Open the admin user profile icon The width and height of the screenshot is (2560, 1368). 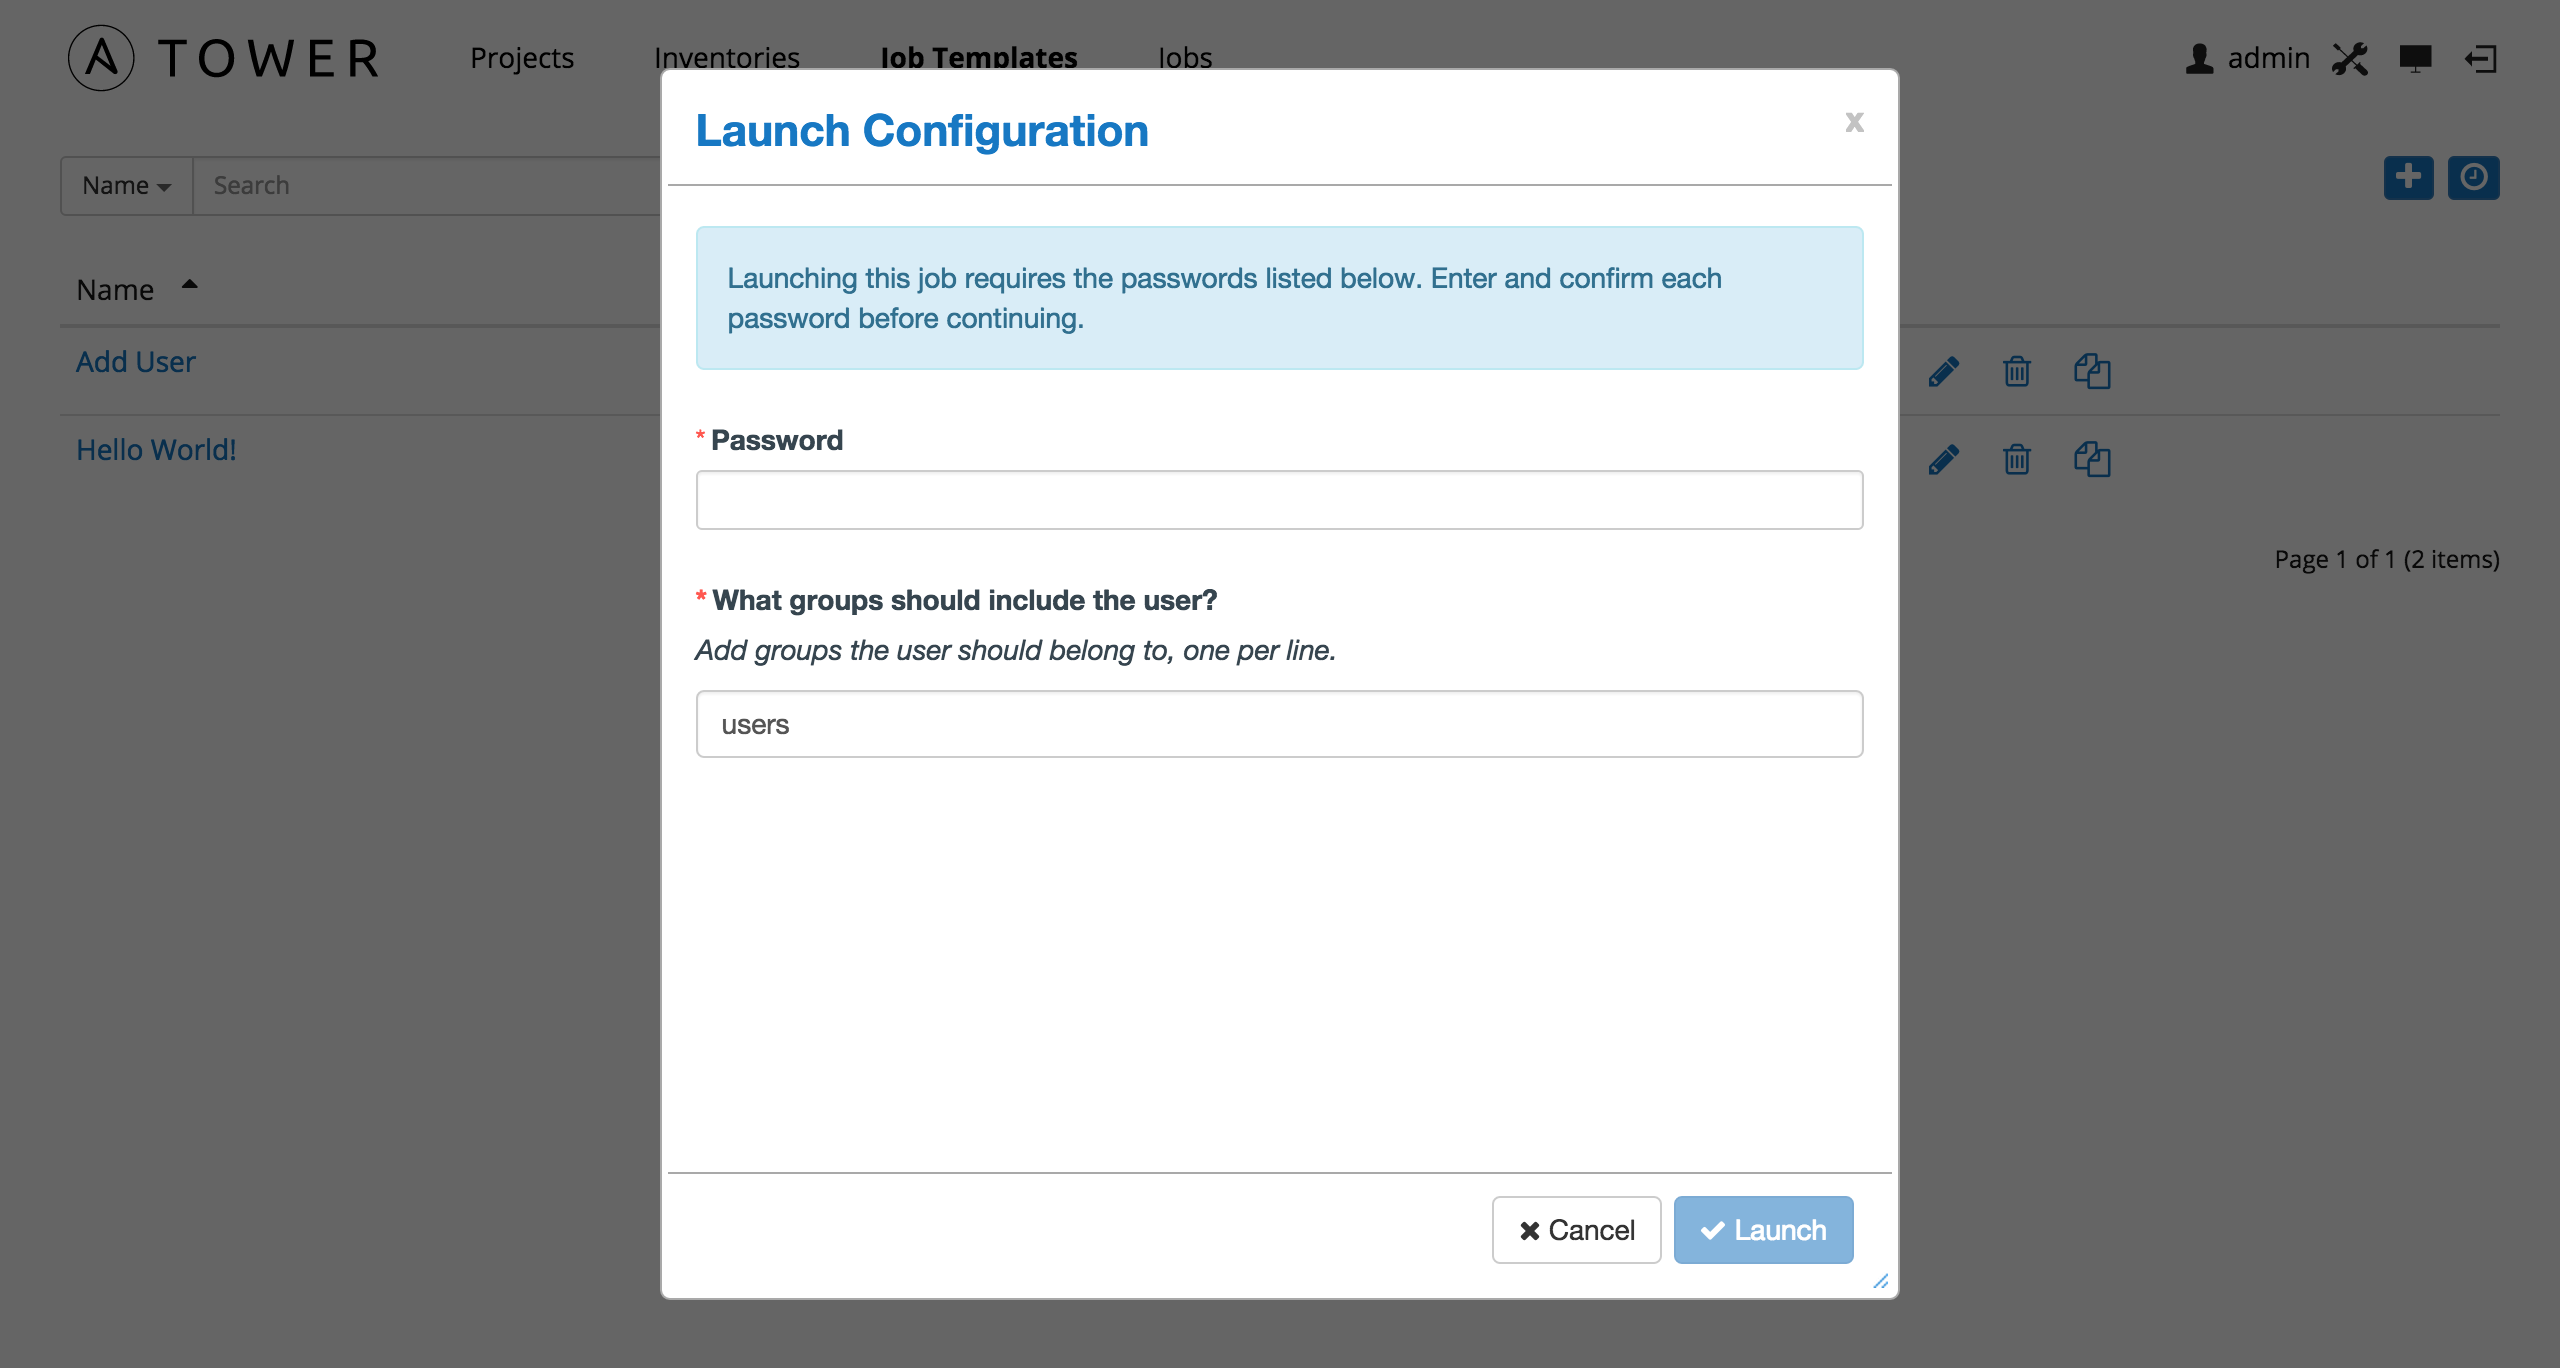click(2199, 58)
